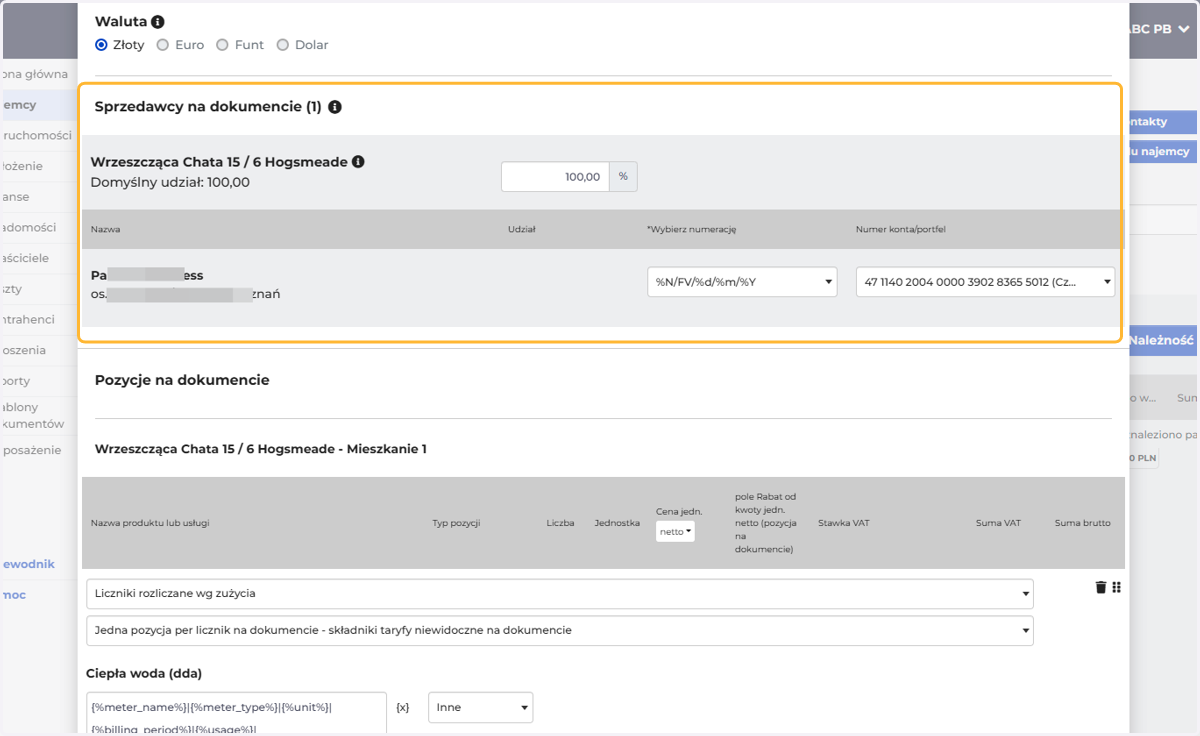Click the Cena jedn. column header label
Image resolution: width=1200 pixels, height=736 pixels.
tap(679, 511)
